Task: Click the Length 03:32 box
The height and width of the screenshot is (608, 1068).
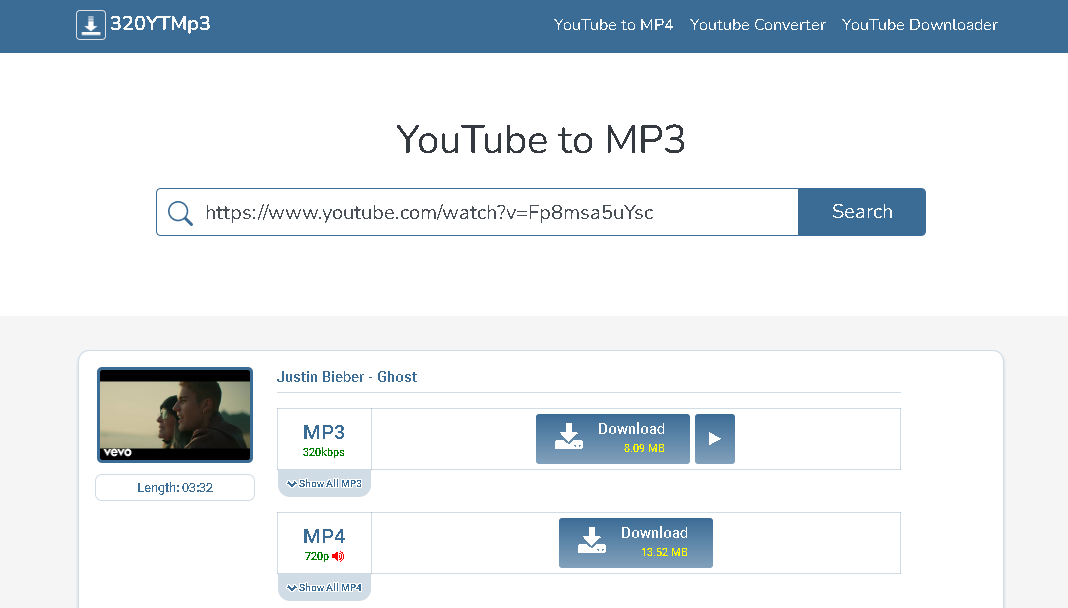Action: pyautogui.click(x=175, y=488)
